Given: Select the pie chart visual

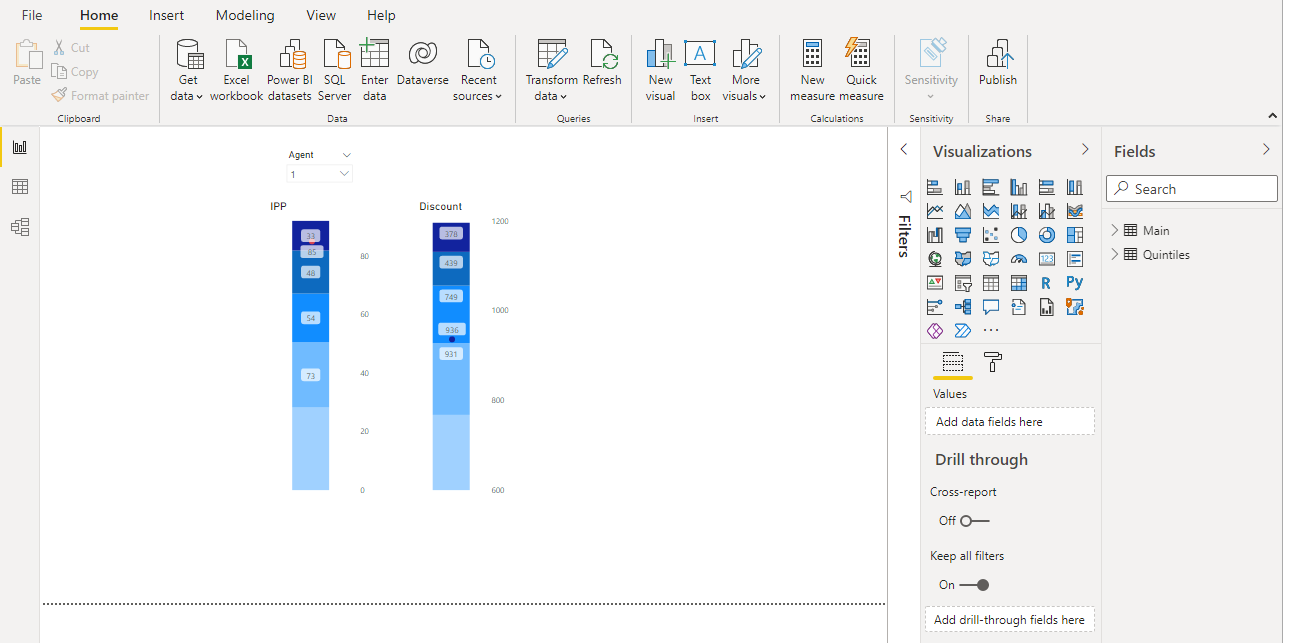Looking at the screenshot, I should 1019,235.
